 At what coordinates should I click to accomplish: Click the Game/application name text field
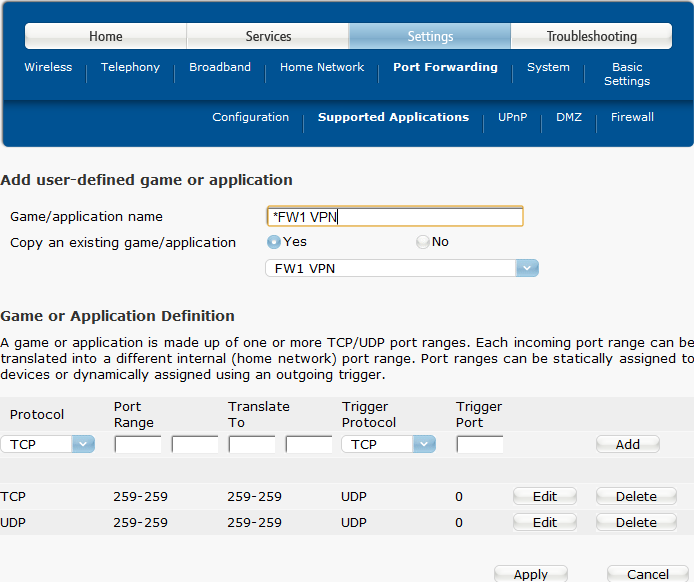(x=394, y=217)
